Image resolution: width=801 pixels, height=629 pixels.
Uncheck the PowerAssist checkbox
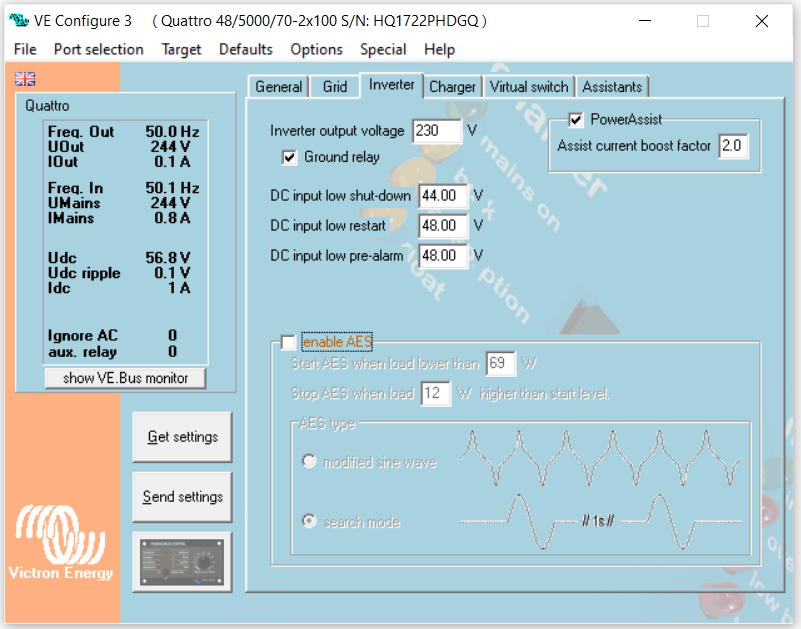pyautogui.click(x=576, y=120)
